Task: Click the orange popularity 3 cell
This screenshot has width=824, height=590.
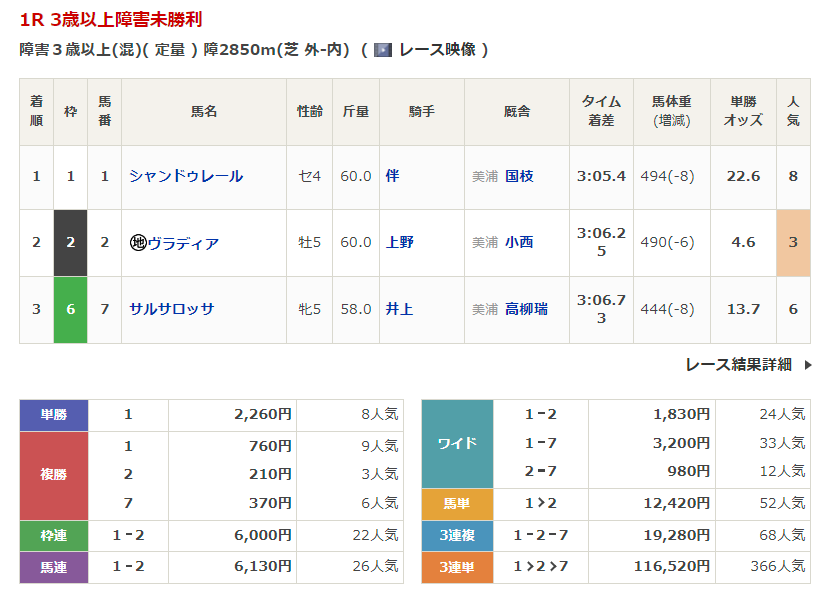Action: coord(793,243)
